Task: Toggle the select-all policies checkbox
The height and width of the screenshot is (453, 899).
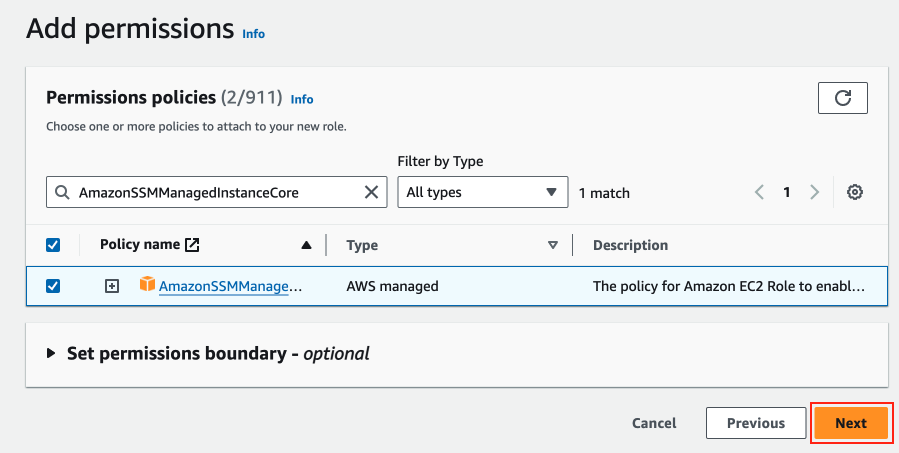Action: [x=54, y=245]
